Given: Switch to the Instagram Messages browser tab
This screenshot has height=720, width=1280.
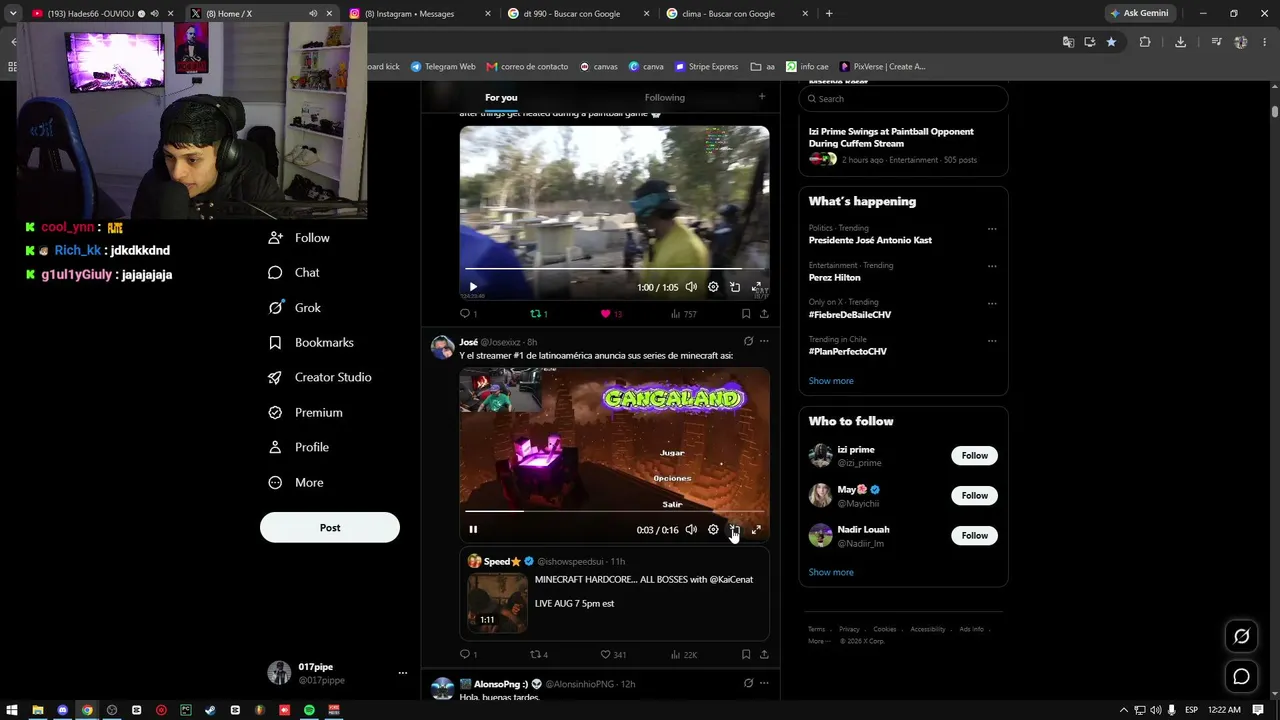Looking at the screenshot, I should 420,14.
